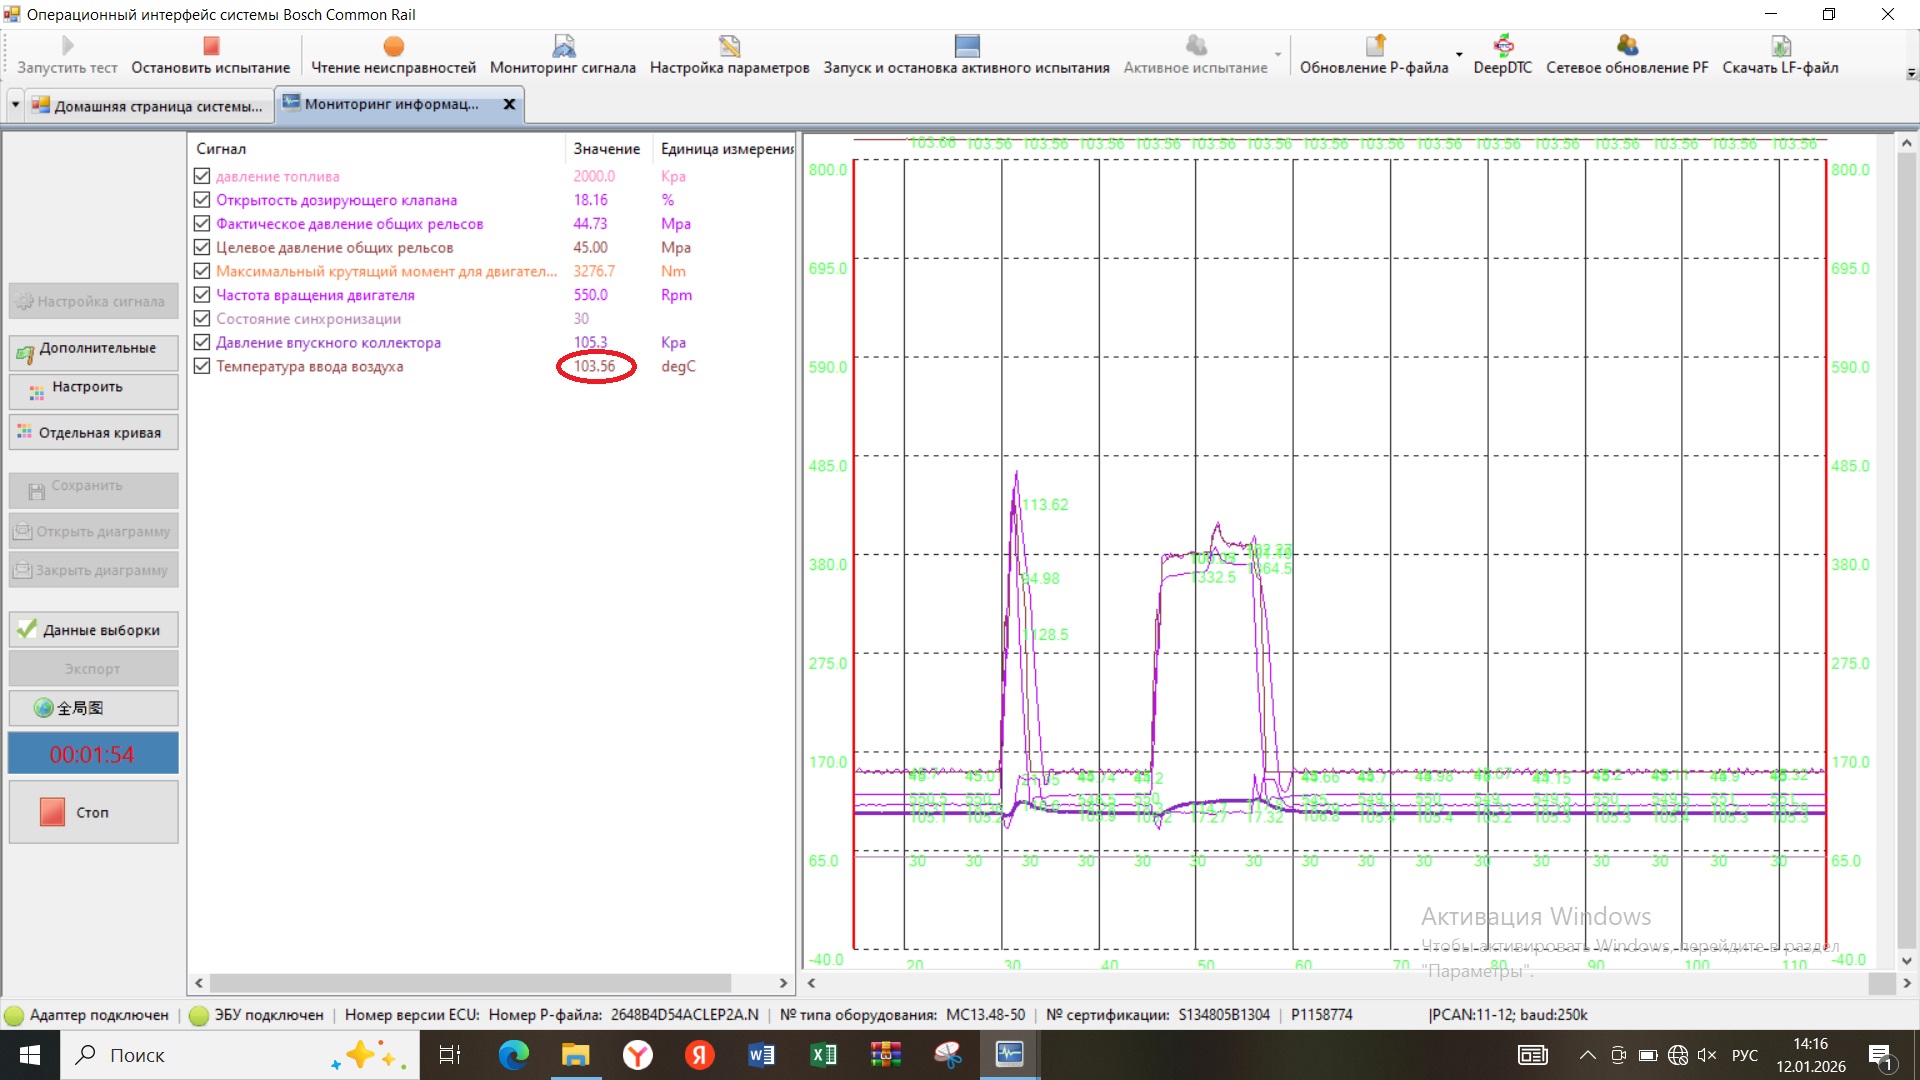Click the DeepDTC icon

pos(1502,46)
